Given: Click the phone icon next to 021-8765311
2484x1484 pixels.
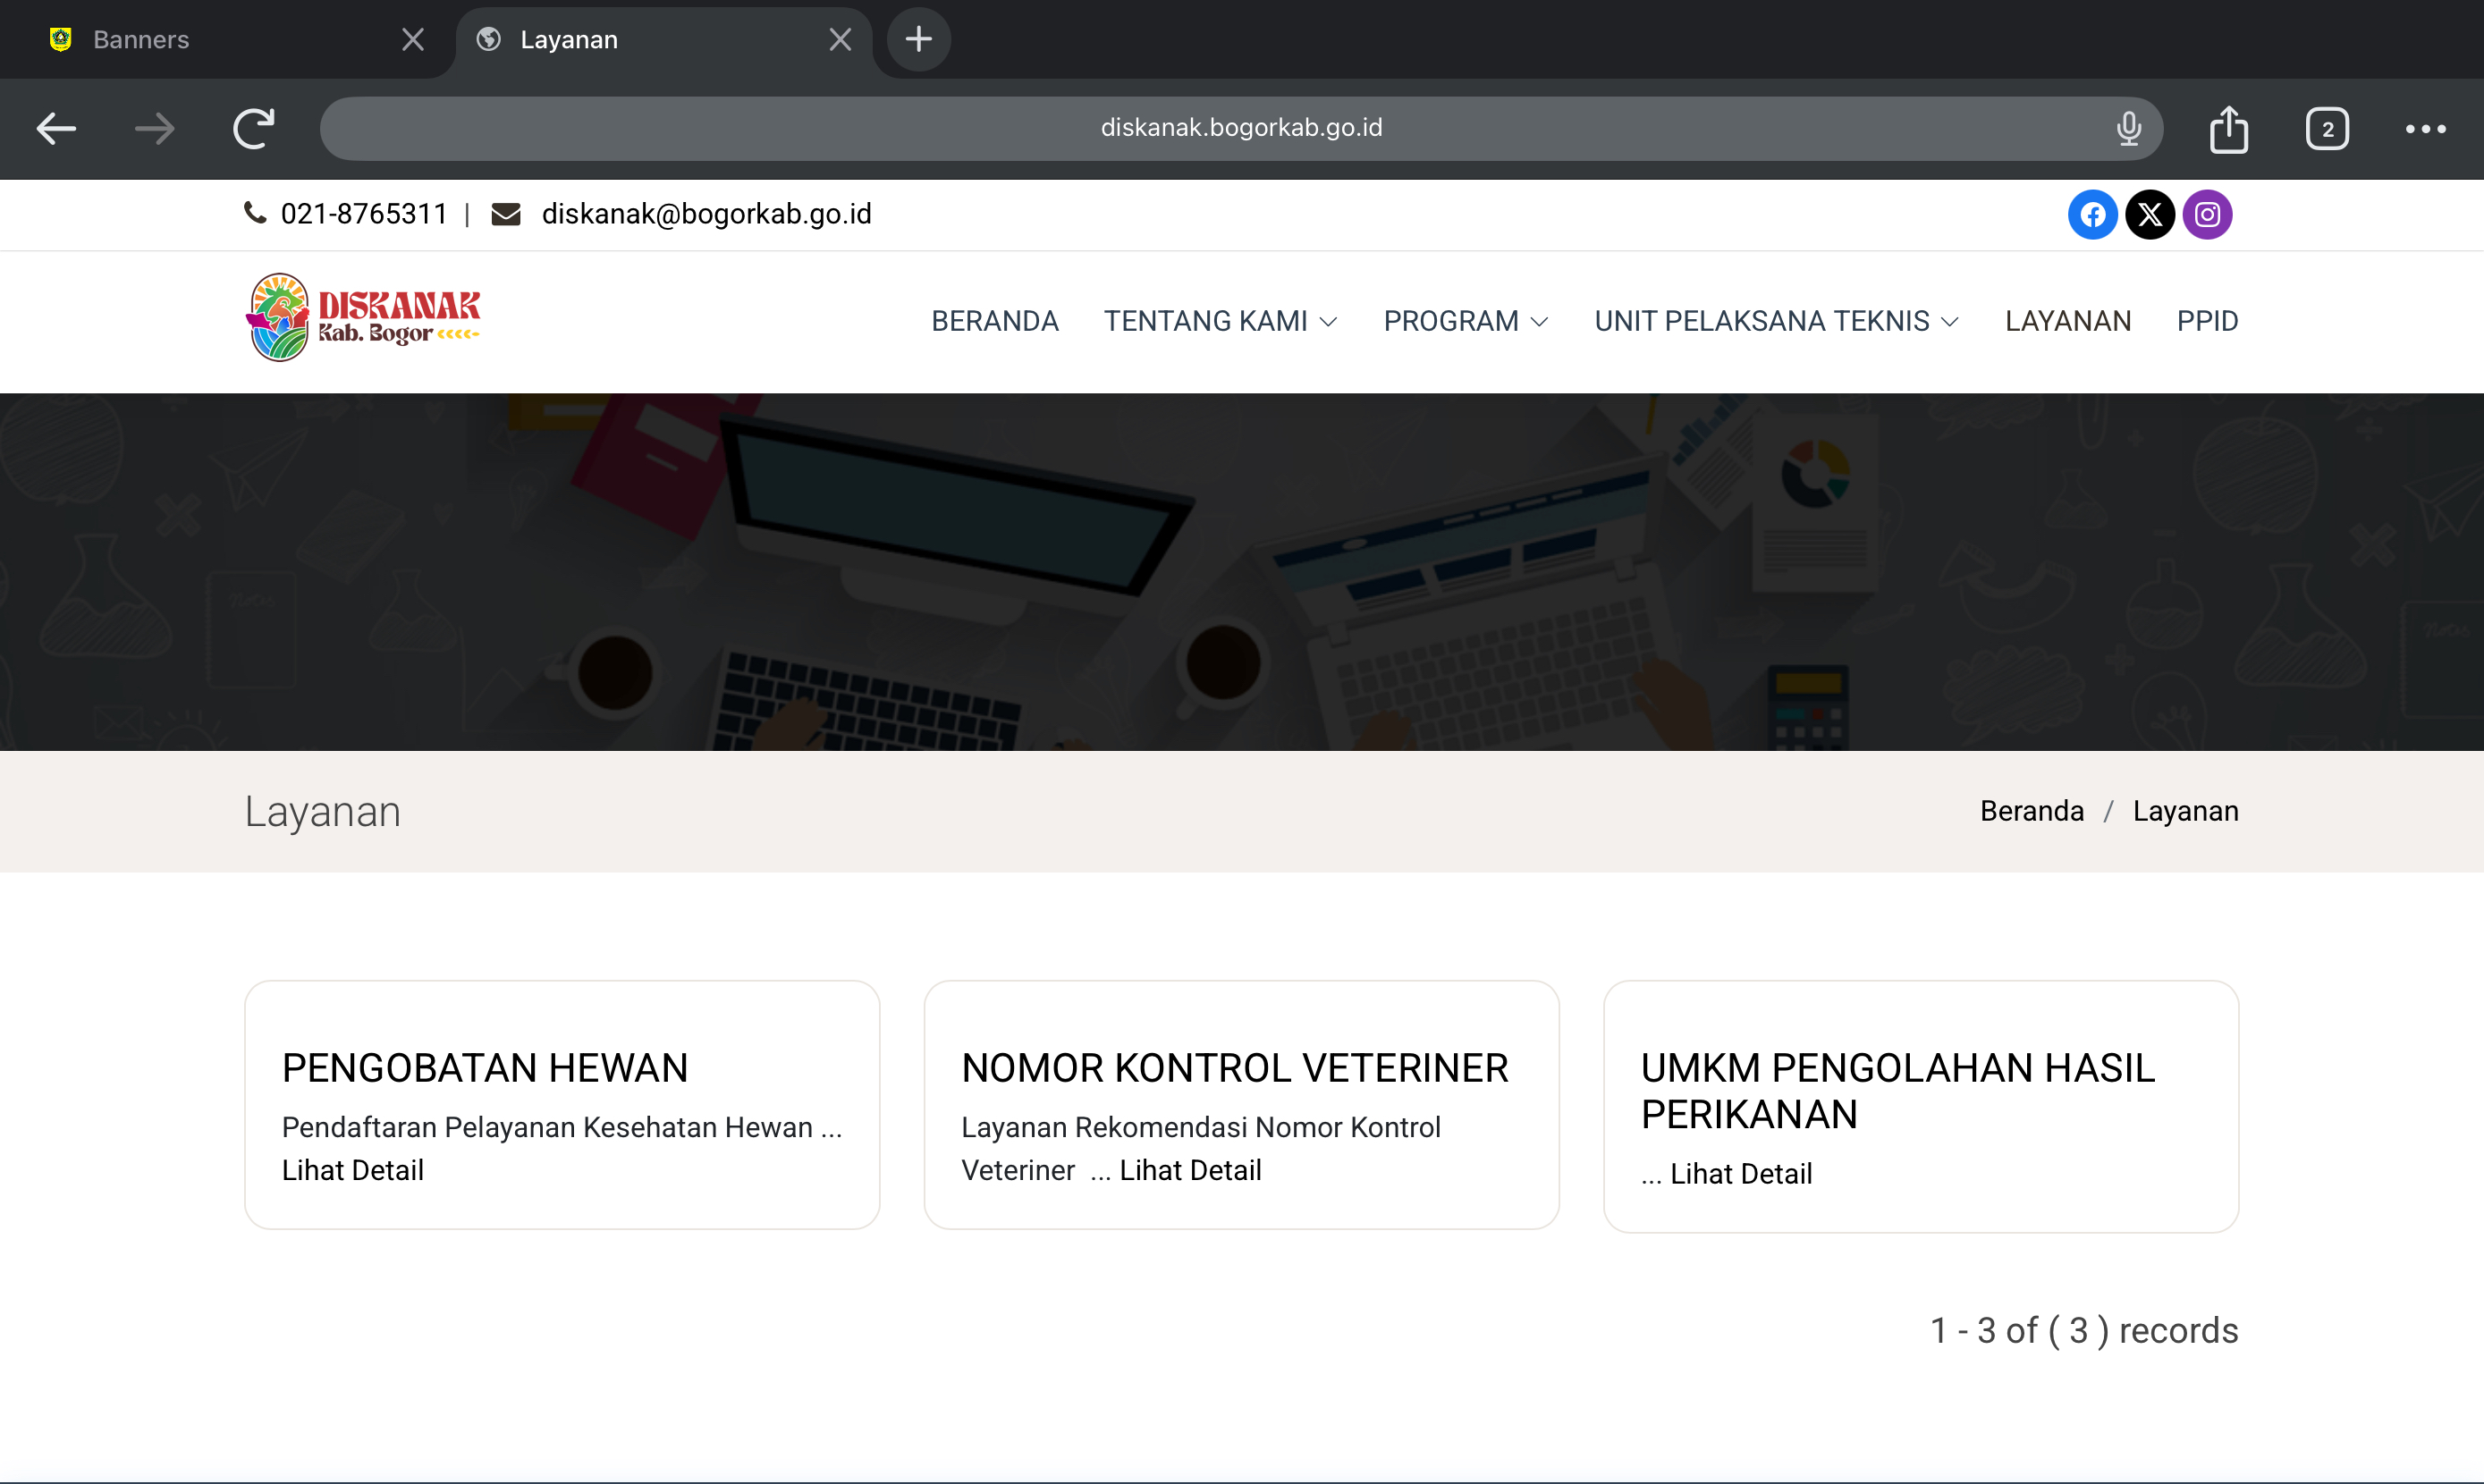Looking at the screenshot, I should [255, 213].
